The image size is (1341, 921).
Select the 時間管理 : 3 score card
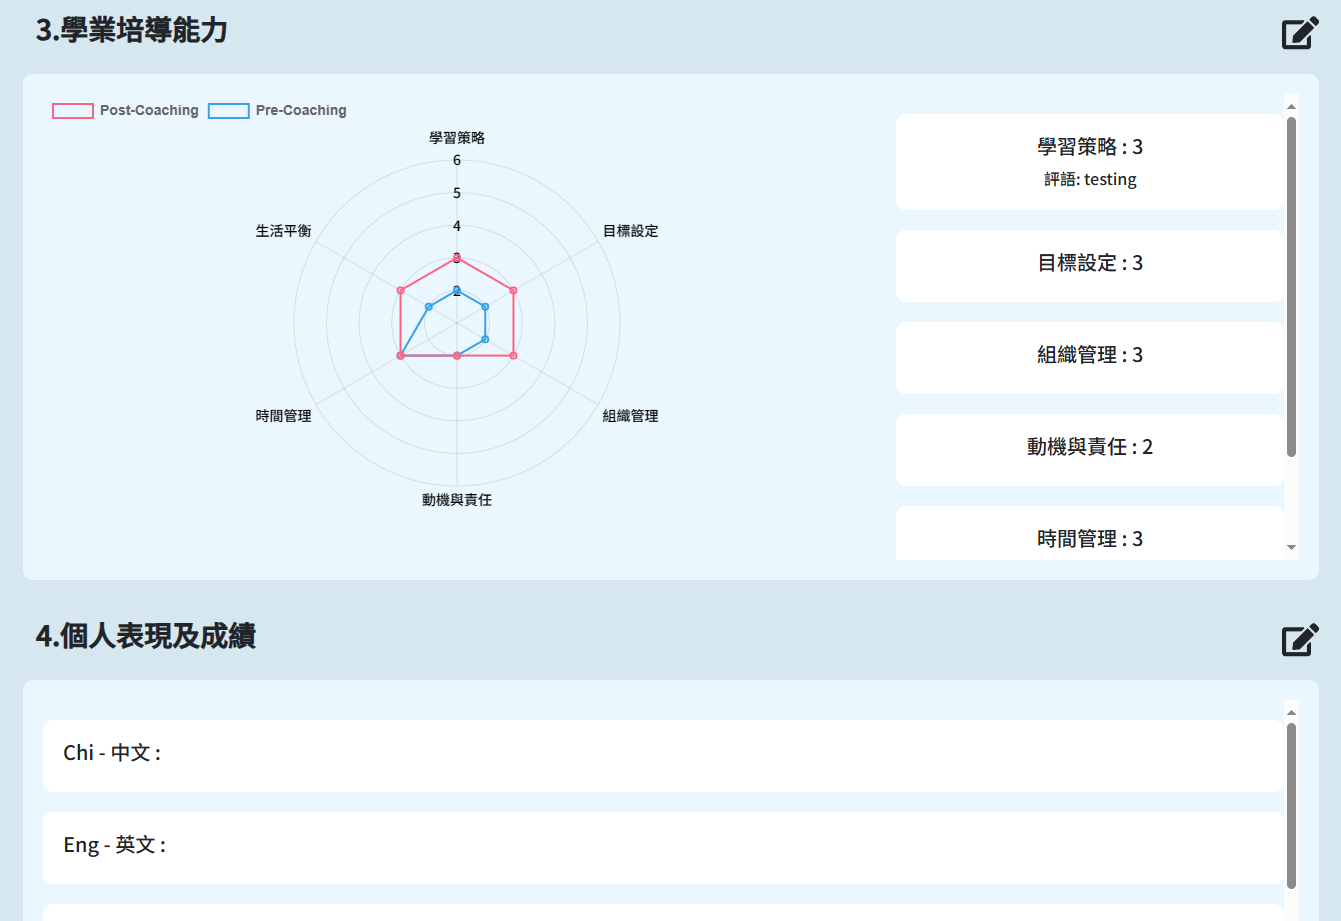tap(1089, 534)
